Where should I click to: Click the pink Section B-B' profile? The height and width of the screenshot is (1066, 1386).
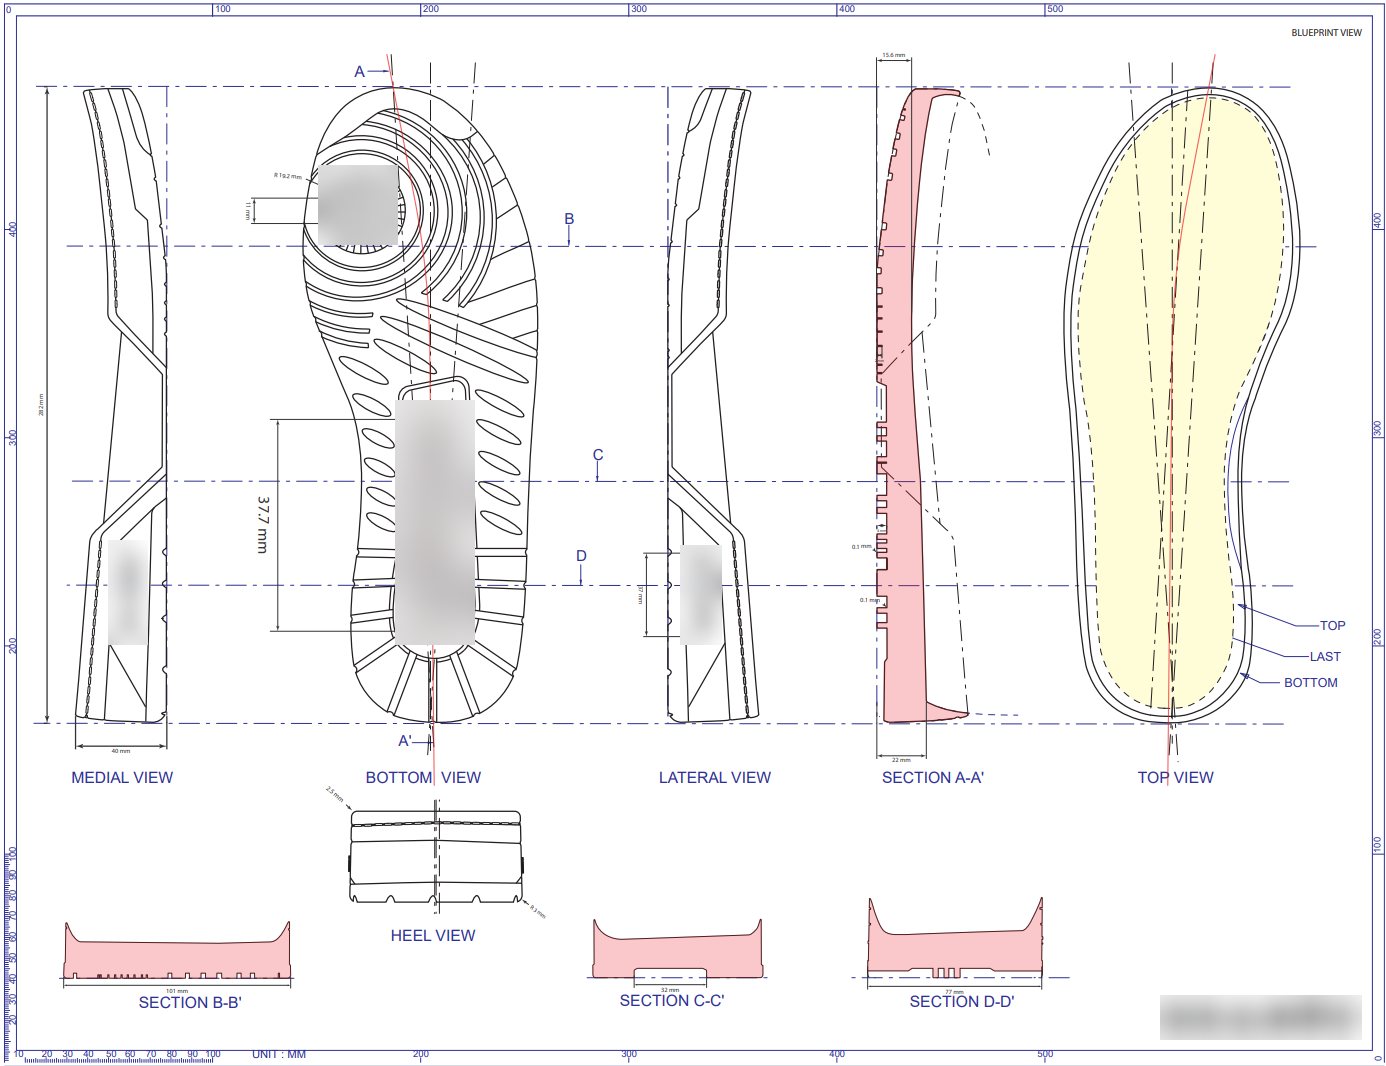coord(177,952)
